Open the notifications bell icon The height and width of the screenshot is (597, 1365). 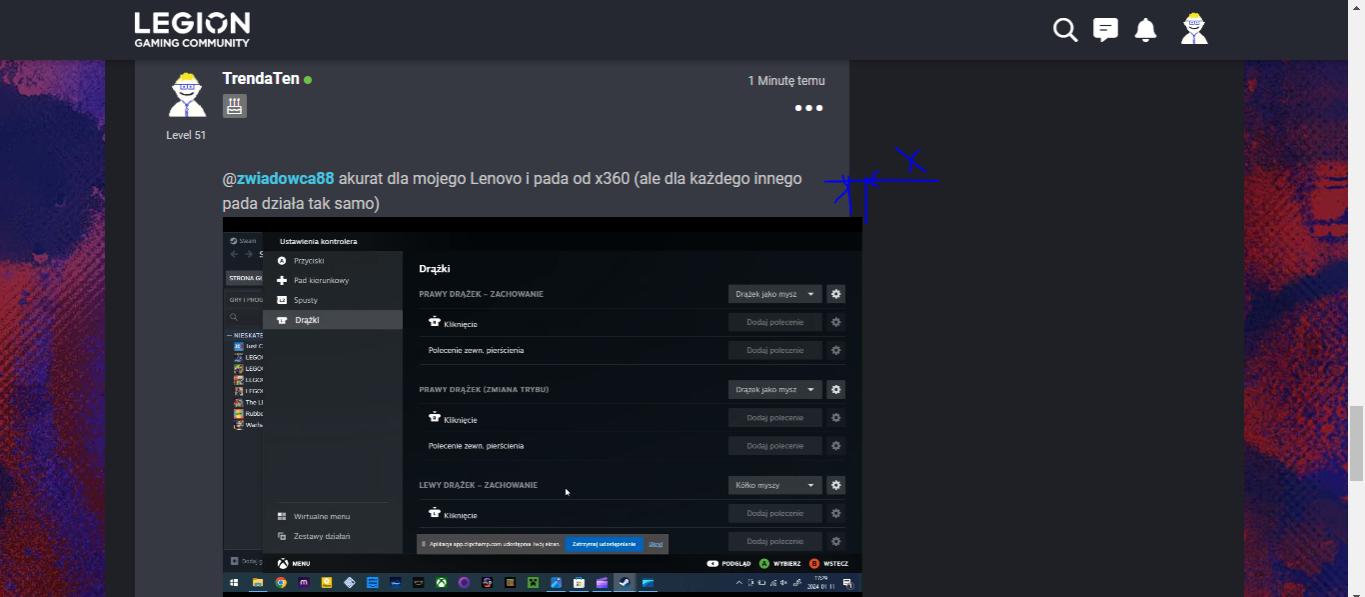[1145, 30]
